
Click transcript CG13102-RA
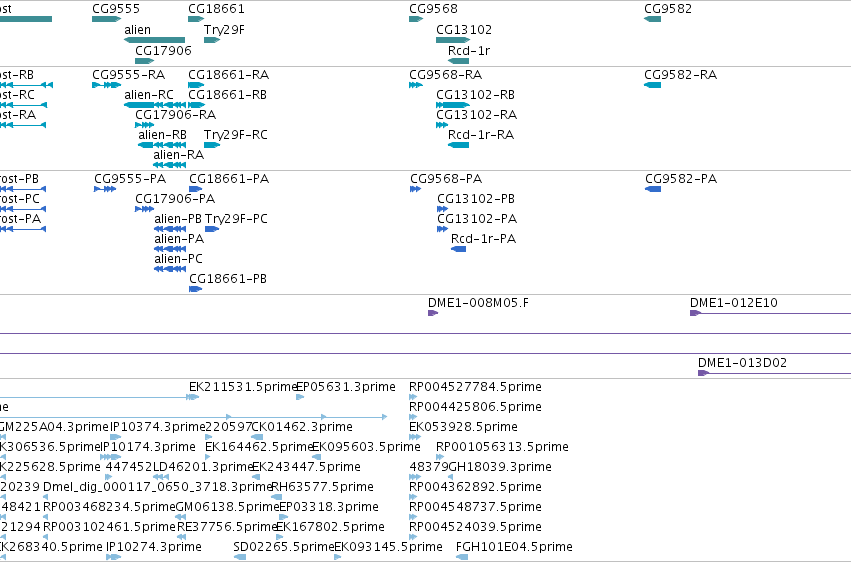point(477,114)
